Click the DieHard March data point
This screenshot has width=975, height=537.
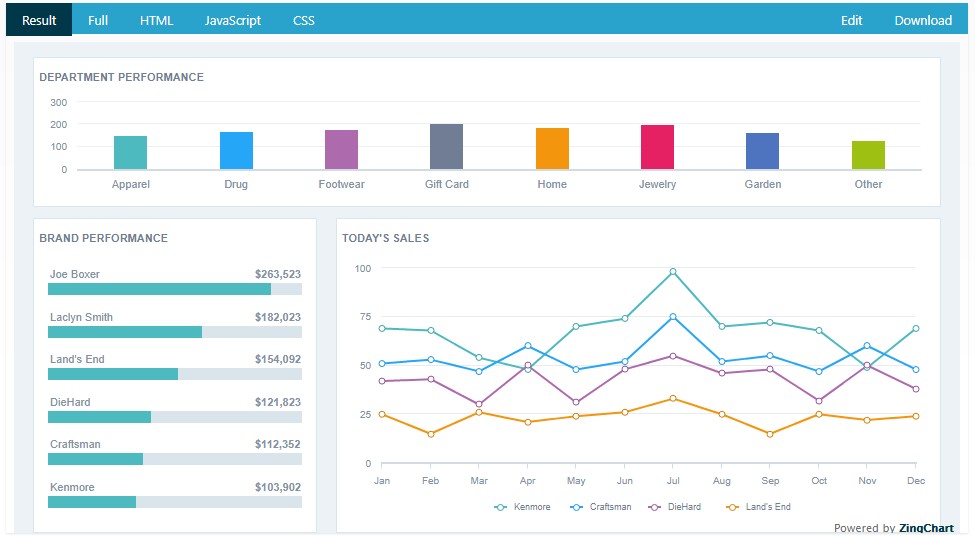tap(479, 405)
